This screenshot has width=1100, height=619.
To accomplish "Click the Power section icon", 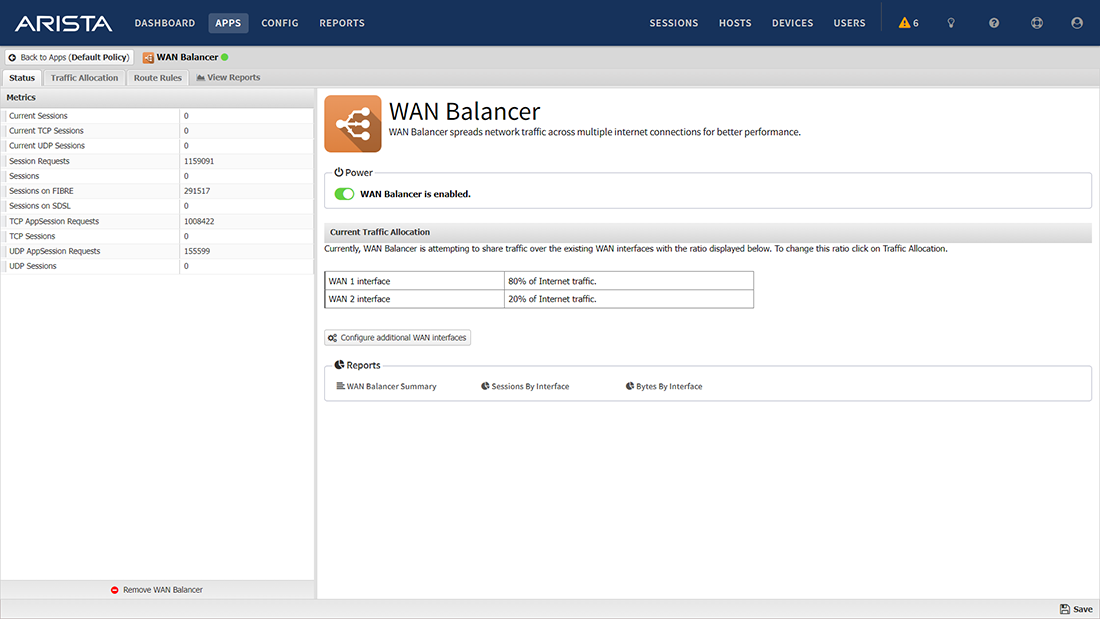I will pos(339,172).
